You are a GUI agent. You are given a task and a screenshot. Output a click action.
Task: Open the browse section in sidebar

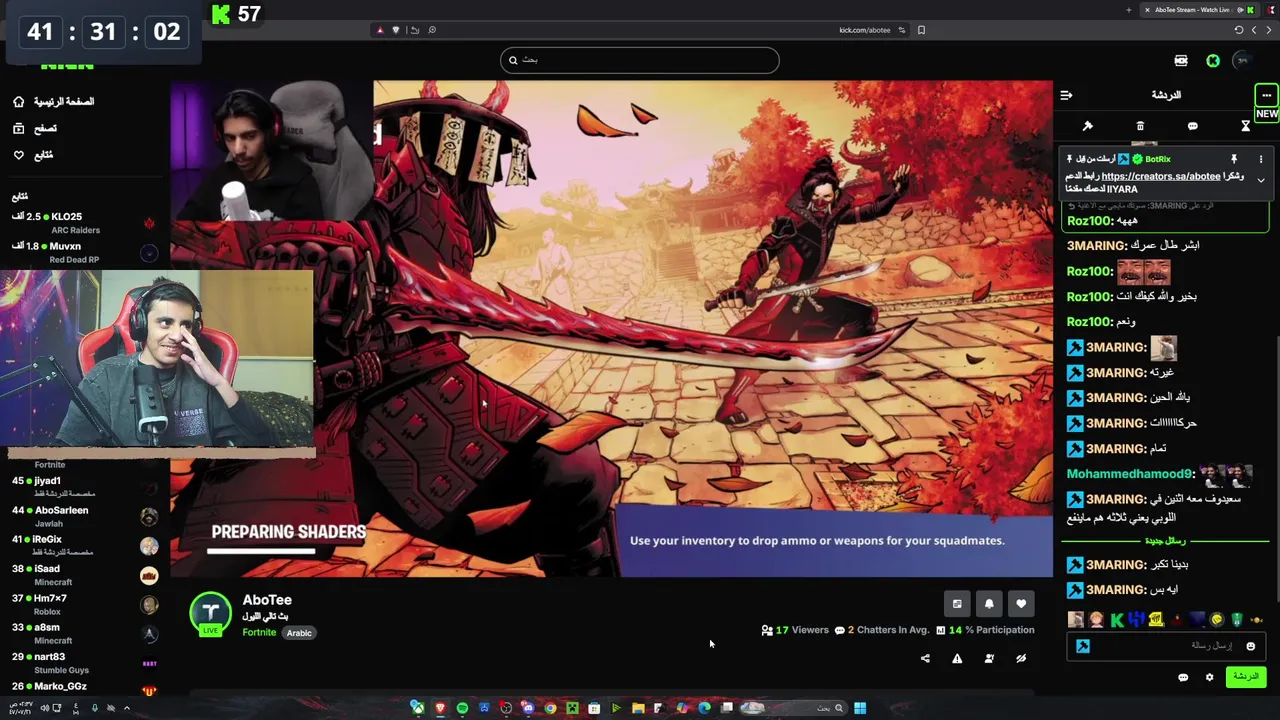pos(35,128)
